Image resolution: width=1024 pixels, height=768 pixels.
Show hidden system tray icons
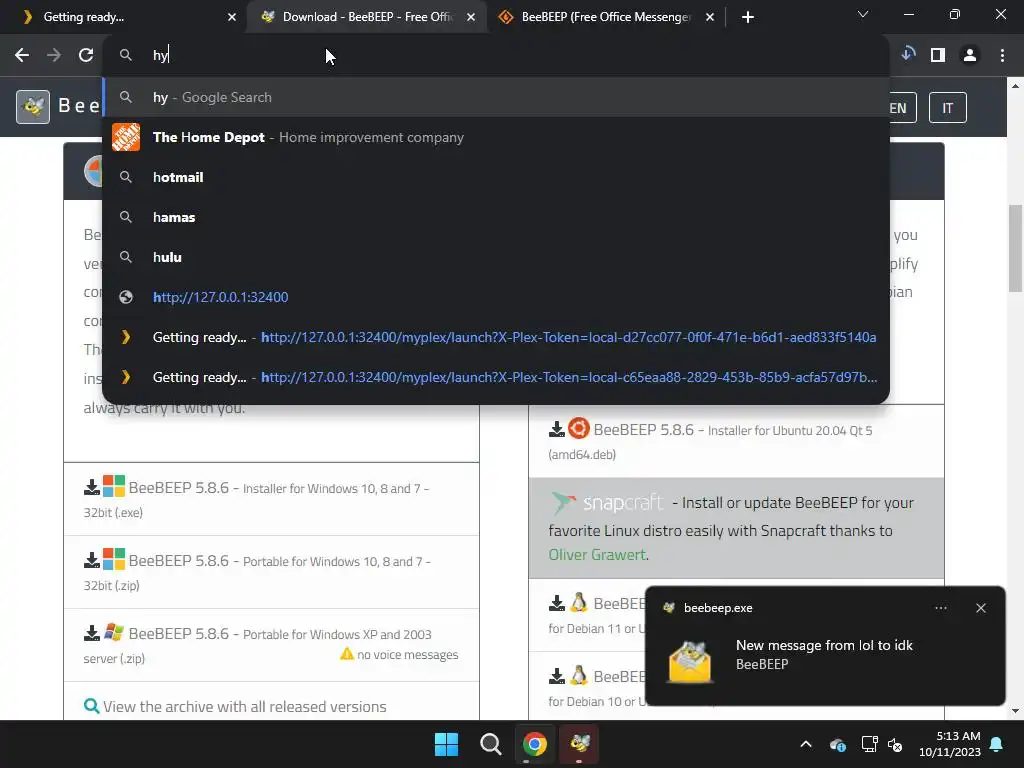coord(806,744)
